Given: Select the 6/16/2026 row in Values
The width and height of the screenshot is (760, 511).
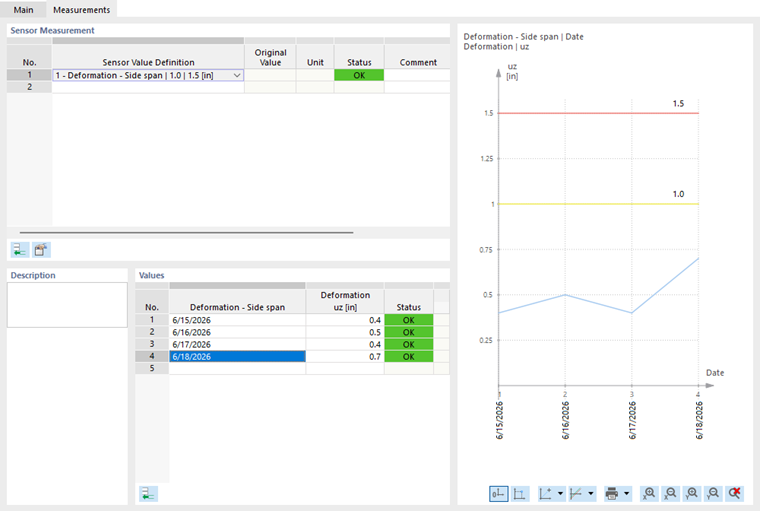Looking at the screenshot, I should [237, 332].
